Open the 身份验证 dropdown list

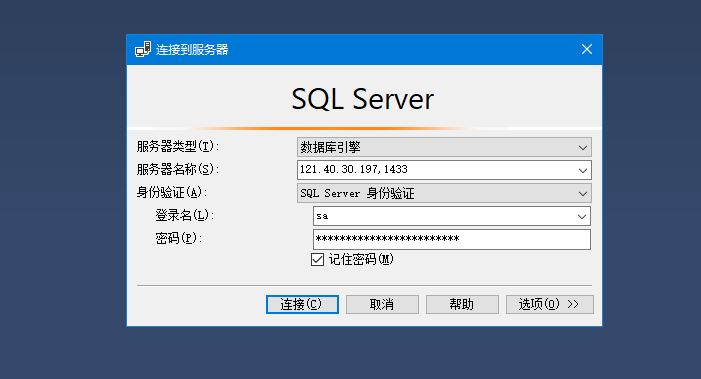coord(444,194)
